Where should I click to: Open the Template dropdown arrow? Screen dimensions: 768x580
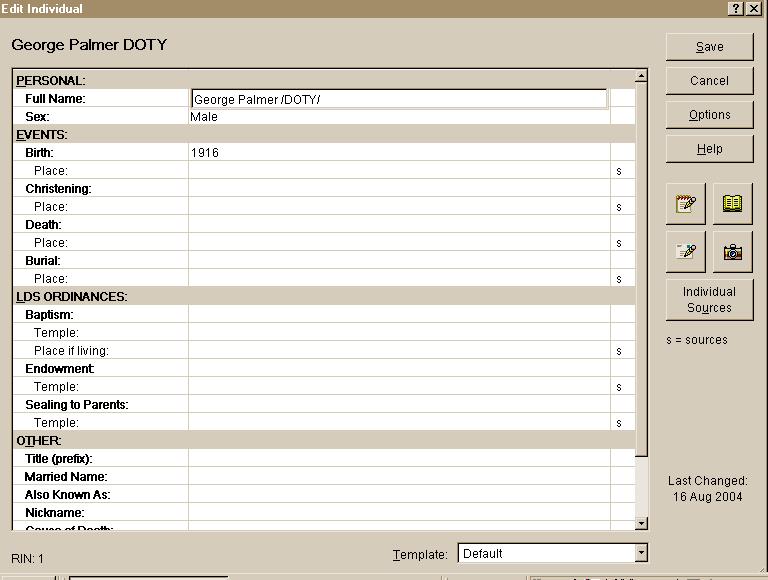click(x=641, y=553)
